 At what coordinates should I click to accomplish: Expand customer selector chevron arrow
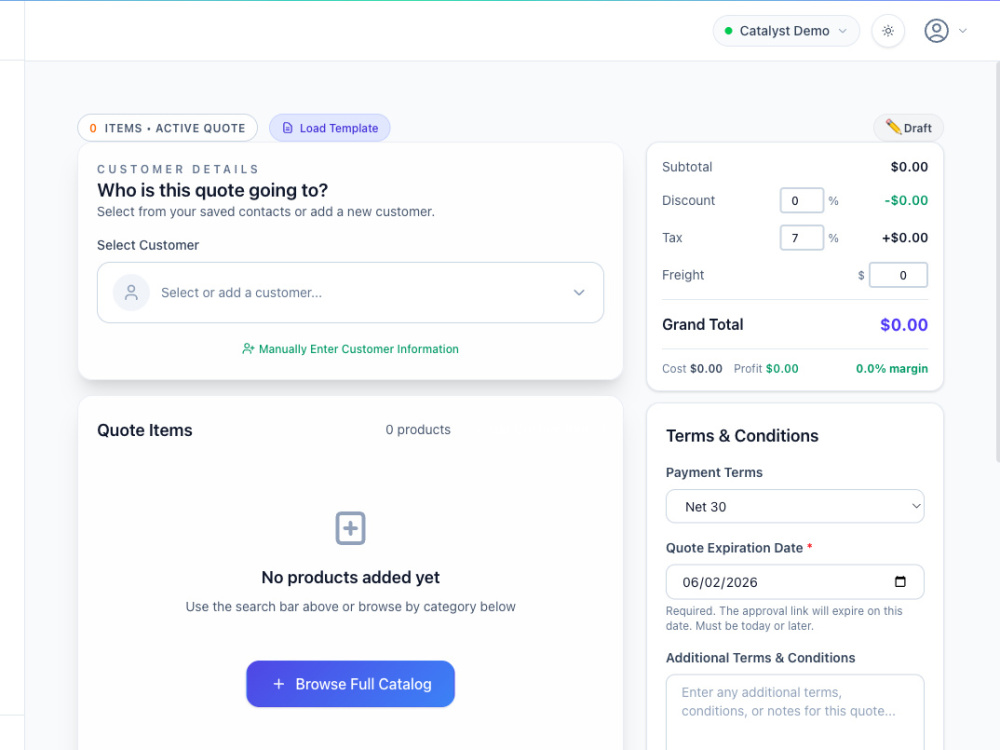(578, 293)
